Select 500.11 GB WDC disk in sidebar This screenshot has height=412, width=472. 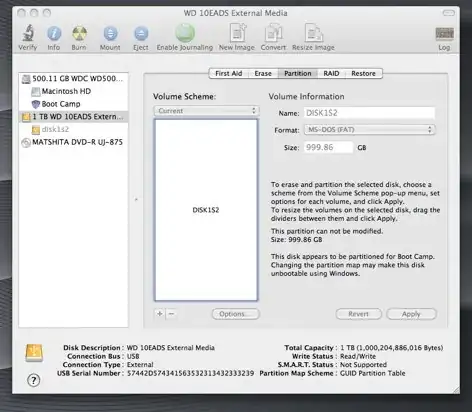click(x=73, y=79)
